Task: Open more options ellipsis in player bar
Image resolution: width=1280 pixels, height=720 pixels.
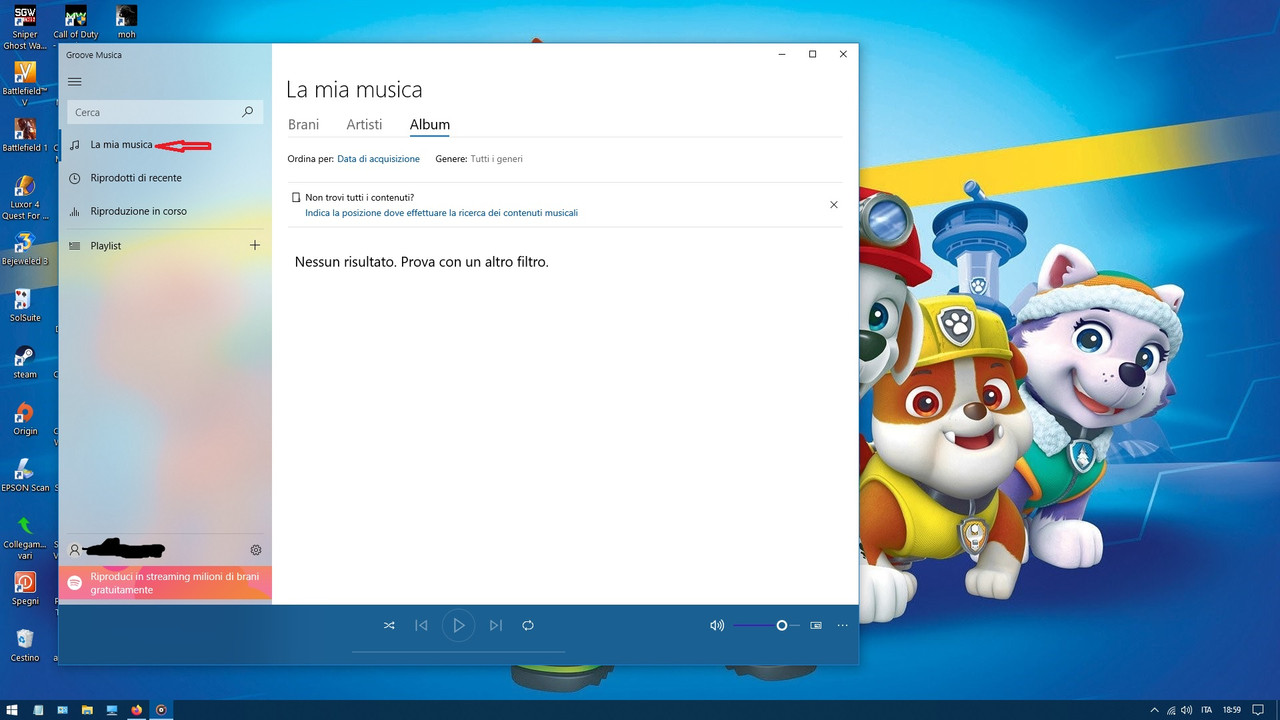Action: pyautogui.click(x=843, y=625)
